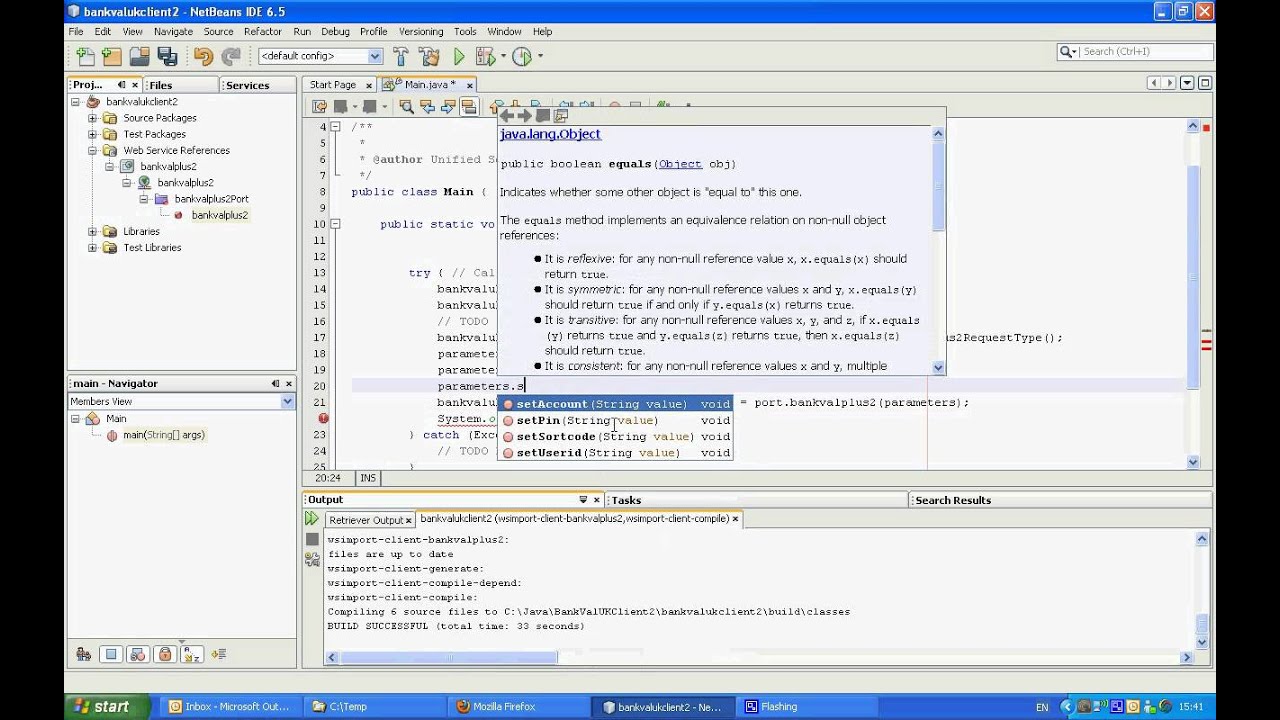Select setSortcode completion item

click(615, 436)
